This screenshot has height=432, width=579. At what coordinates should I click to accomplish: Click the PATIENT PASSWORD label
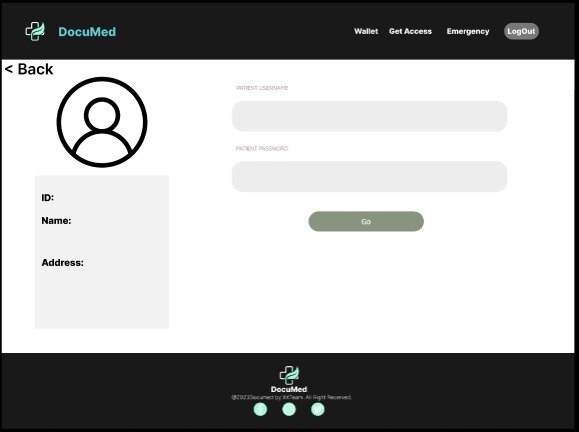click(x=262, y=148)
